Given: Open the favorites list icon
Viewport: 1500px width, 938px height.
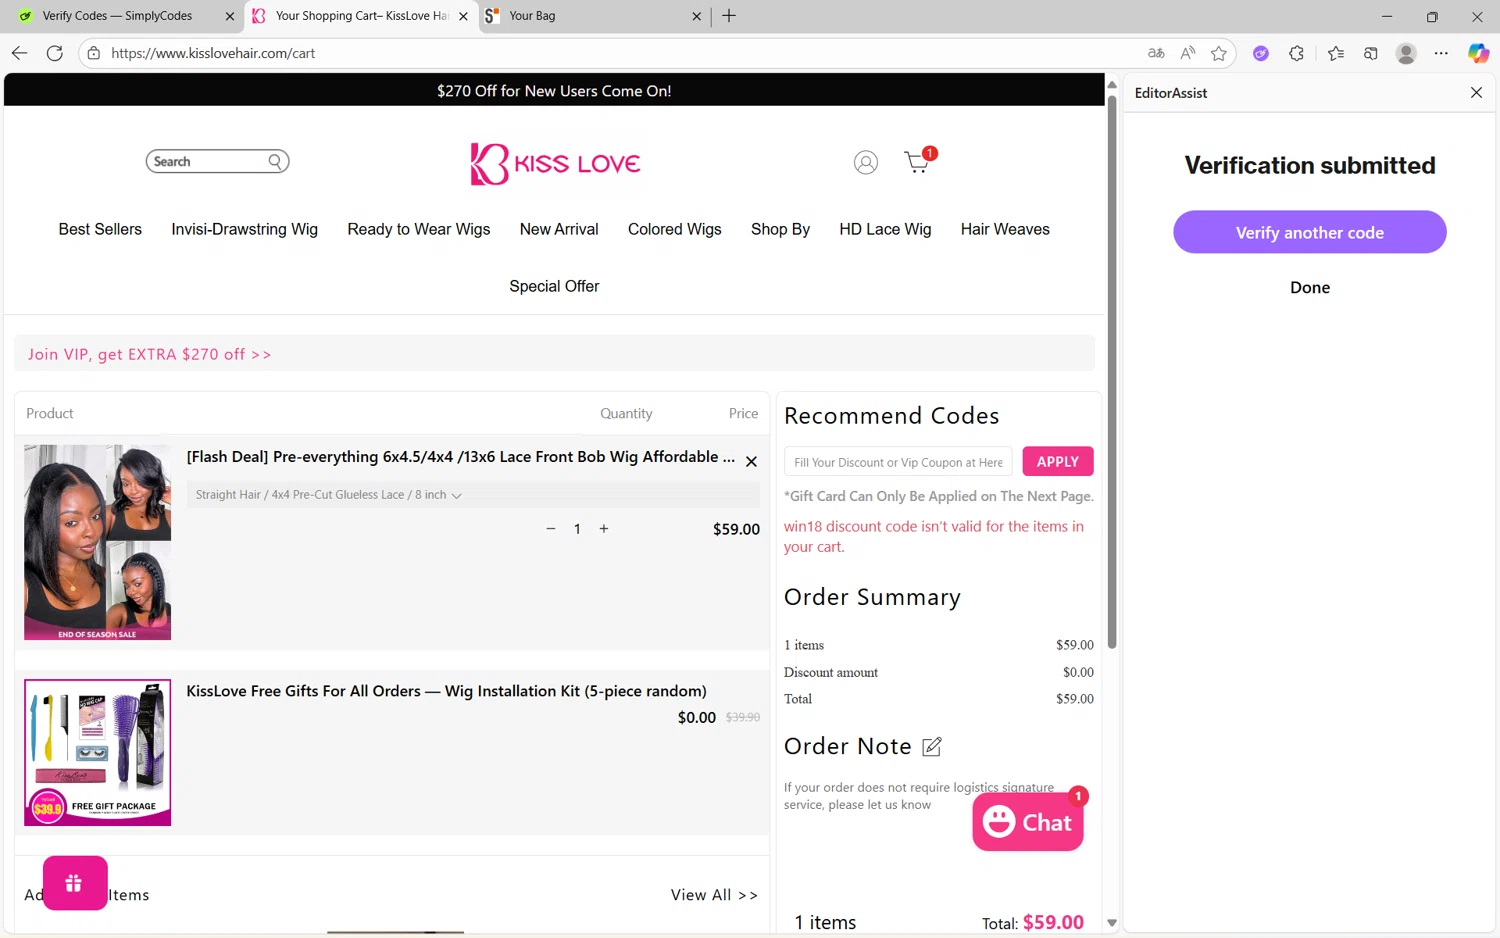Looking at the screenshot, I should (1336, 53).
